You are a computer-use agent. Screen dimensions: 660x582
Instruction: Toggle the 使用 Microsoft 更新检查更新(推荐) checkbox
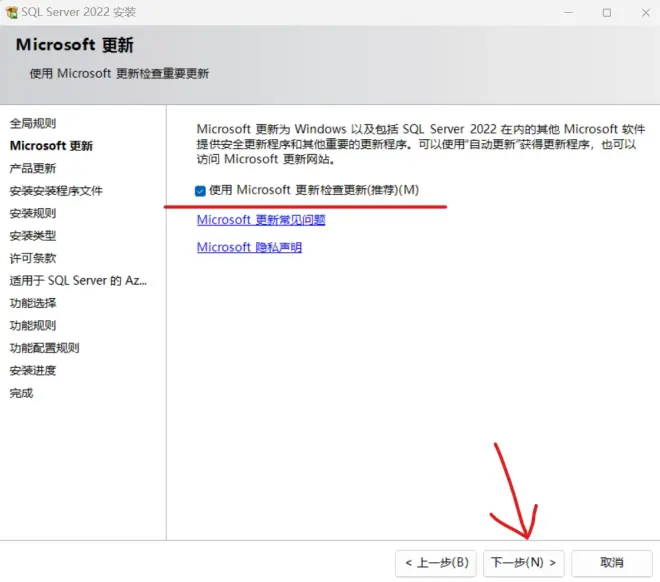pyautogui.click(x=200, y=191)
